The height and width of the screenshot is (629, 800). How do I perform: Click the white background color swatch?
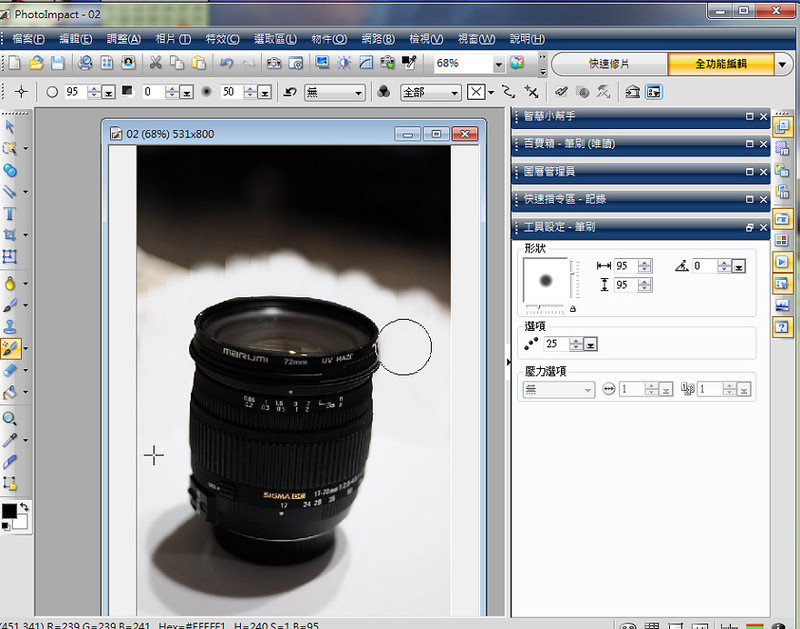click(x=21, y=522)
